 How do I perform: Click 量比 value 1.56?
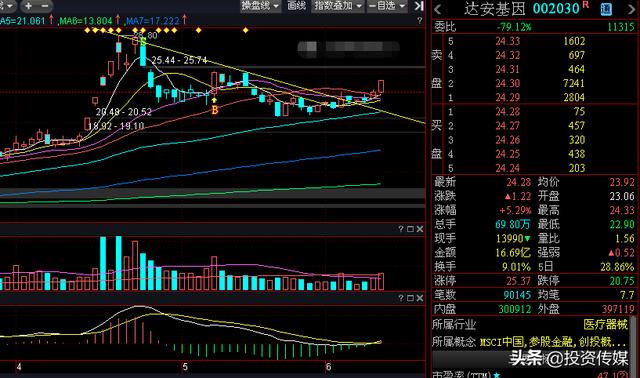click(x=625, y=238)
